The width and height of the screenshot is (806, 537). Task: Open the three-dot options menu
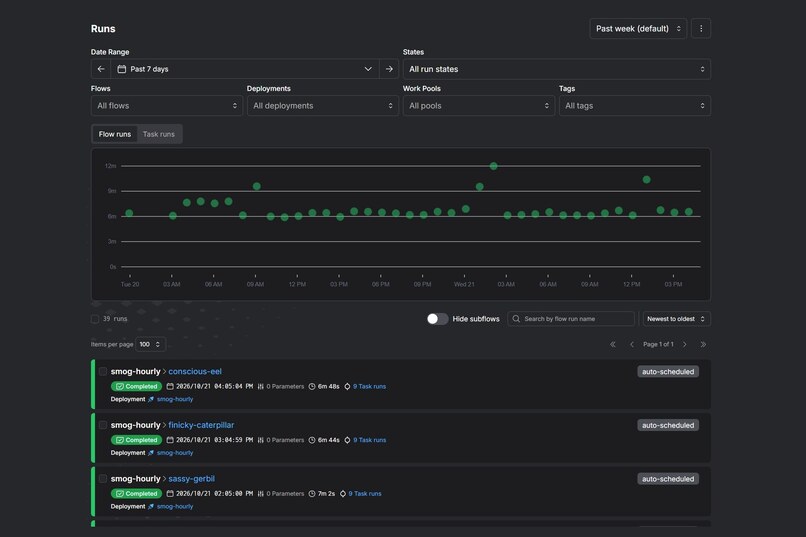(x=701, y=29)
